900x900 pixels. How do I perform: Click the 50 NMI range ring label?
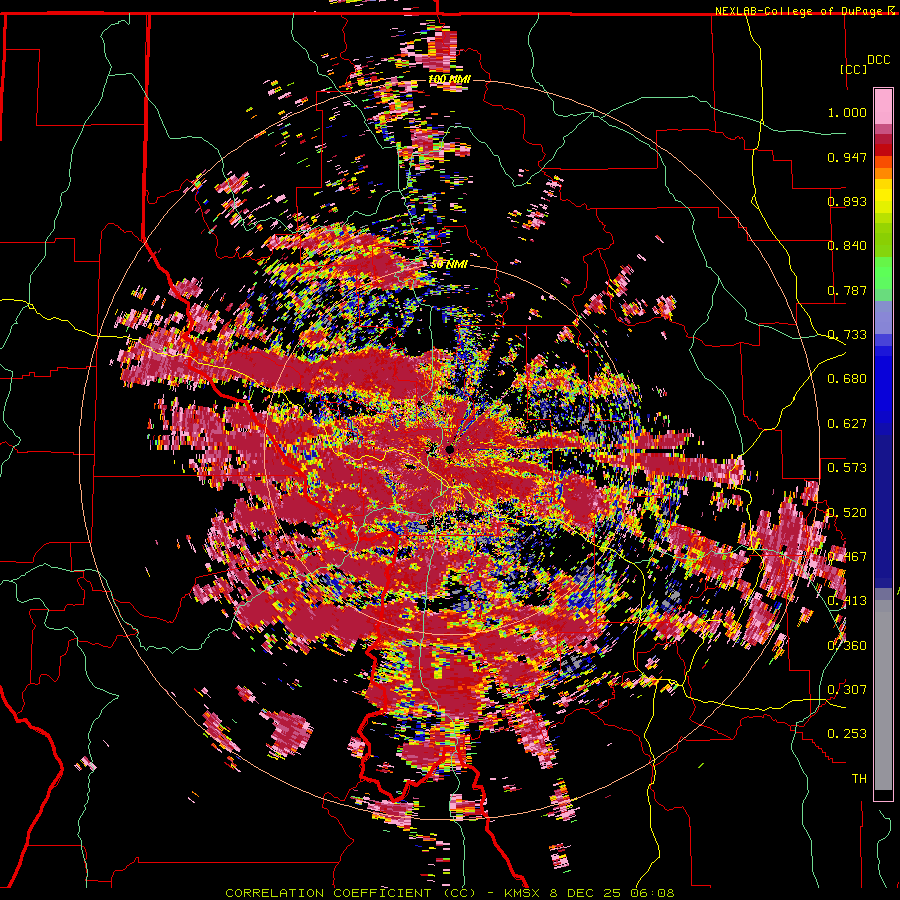(449, 265)
